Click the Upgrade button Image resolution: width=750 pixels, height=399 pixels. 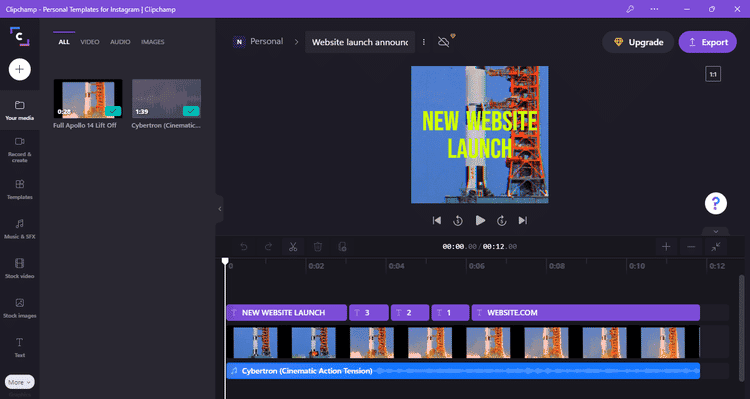[638, 42]
